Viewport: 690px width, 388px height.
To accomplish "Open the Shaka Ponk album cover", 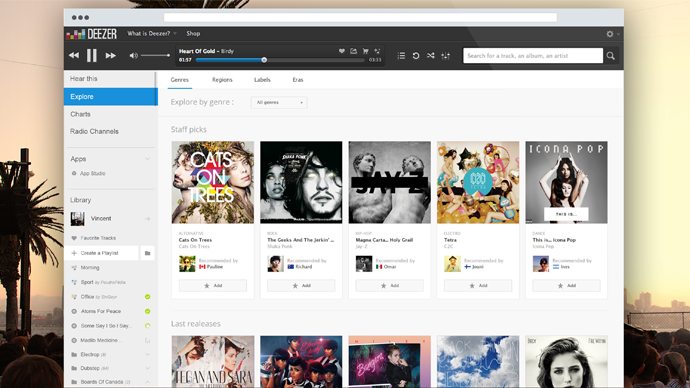I will [301, 182].
